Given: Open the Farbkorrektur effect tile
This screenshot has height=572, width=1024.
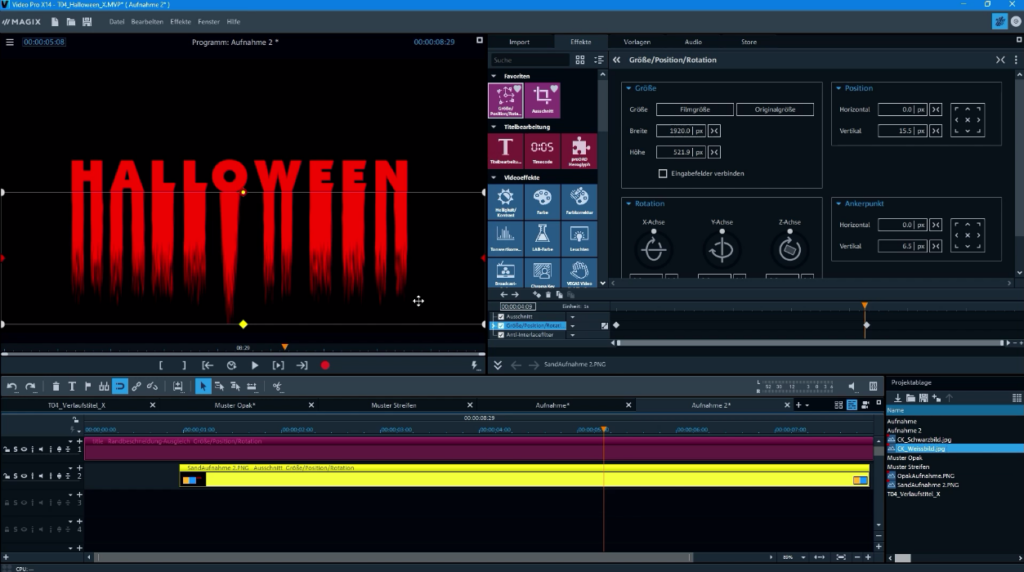Looking at the screenshot, I should point(579,201).
